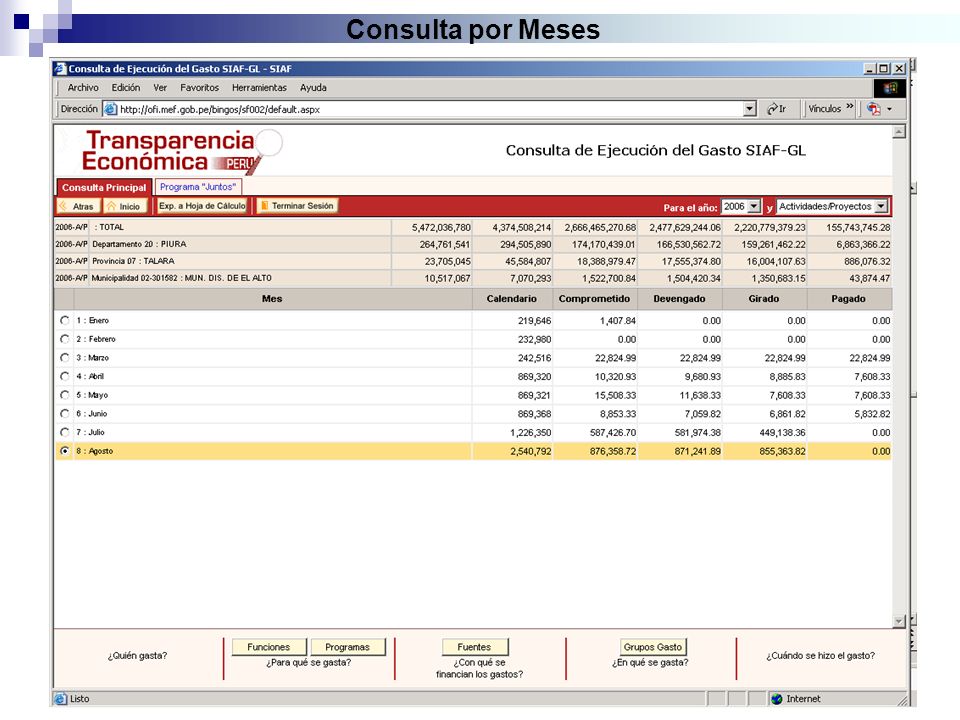
Task: Click the Inicio home button
Action: coord(126,206)
